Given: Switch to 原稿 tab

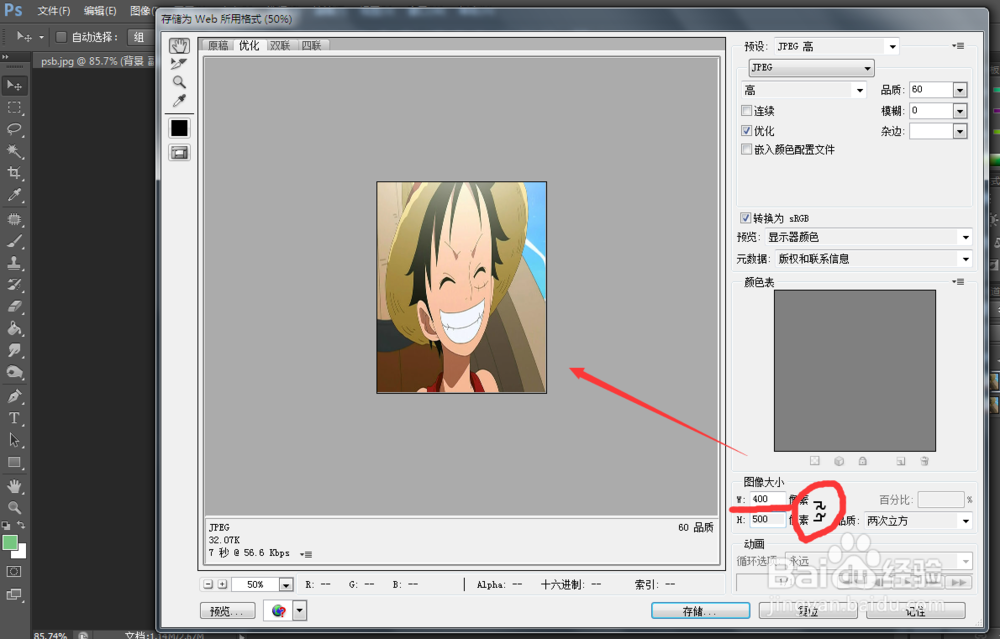Looking at the screenshot, I should [218, 45].
